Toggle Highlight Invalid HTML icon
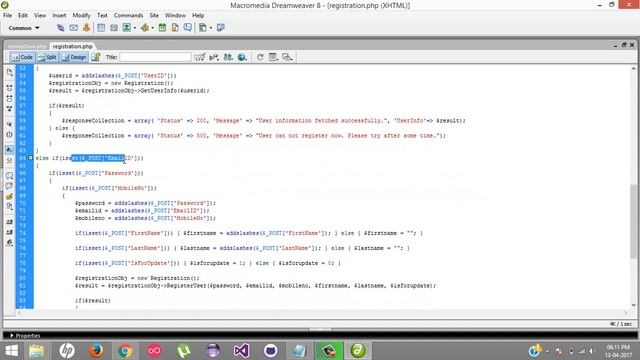The height and width of the screenshot is (360, 640). [x=9, y=160]
